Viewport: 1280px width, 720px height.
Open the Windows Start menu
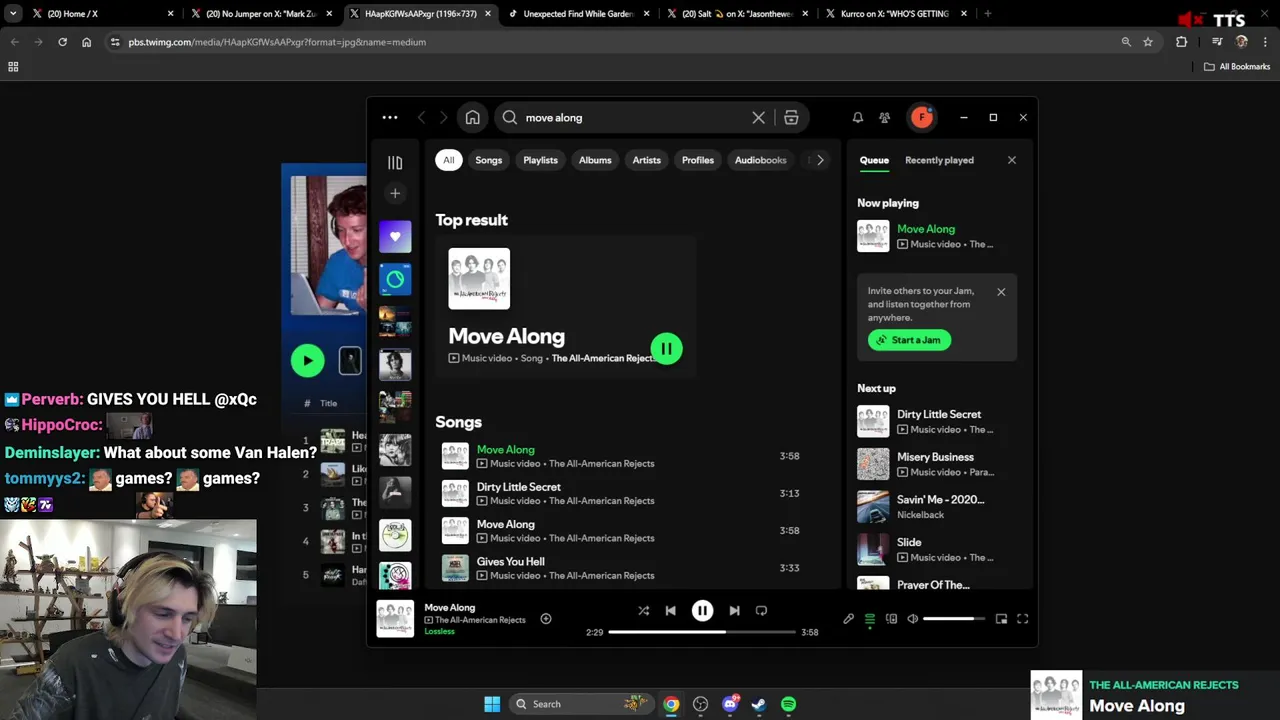tap(492, 704)
